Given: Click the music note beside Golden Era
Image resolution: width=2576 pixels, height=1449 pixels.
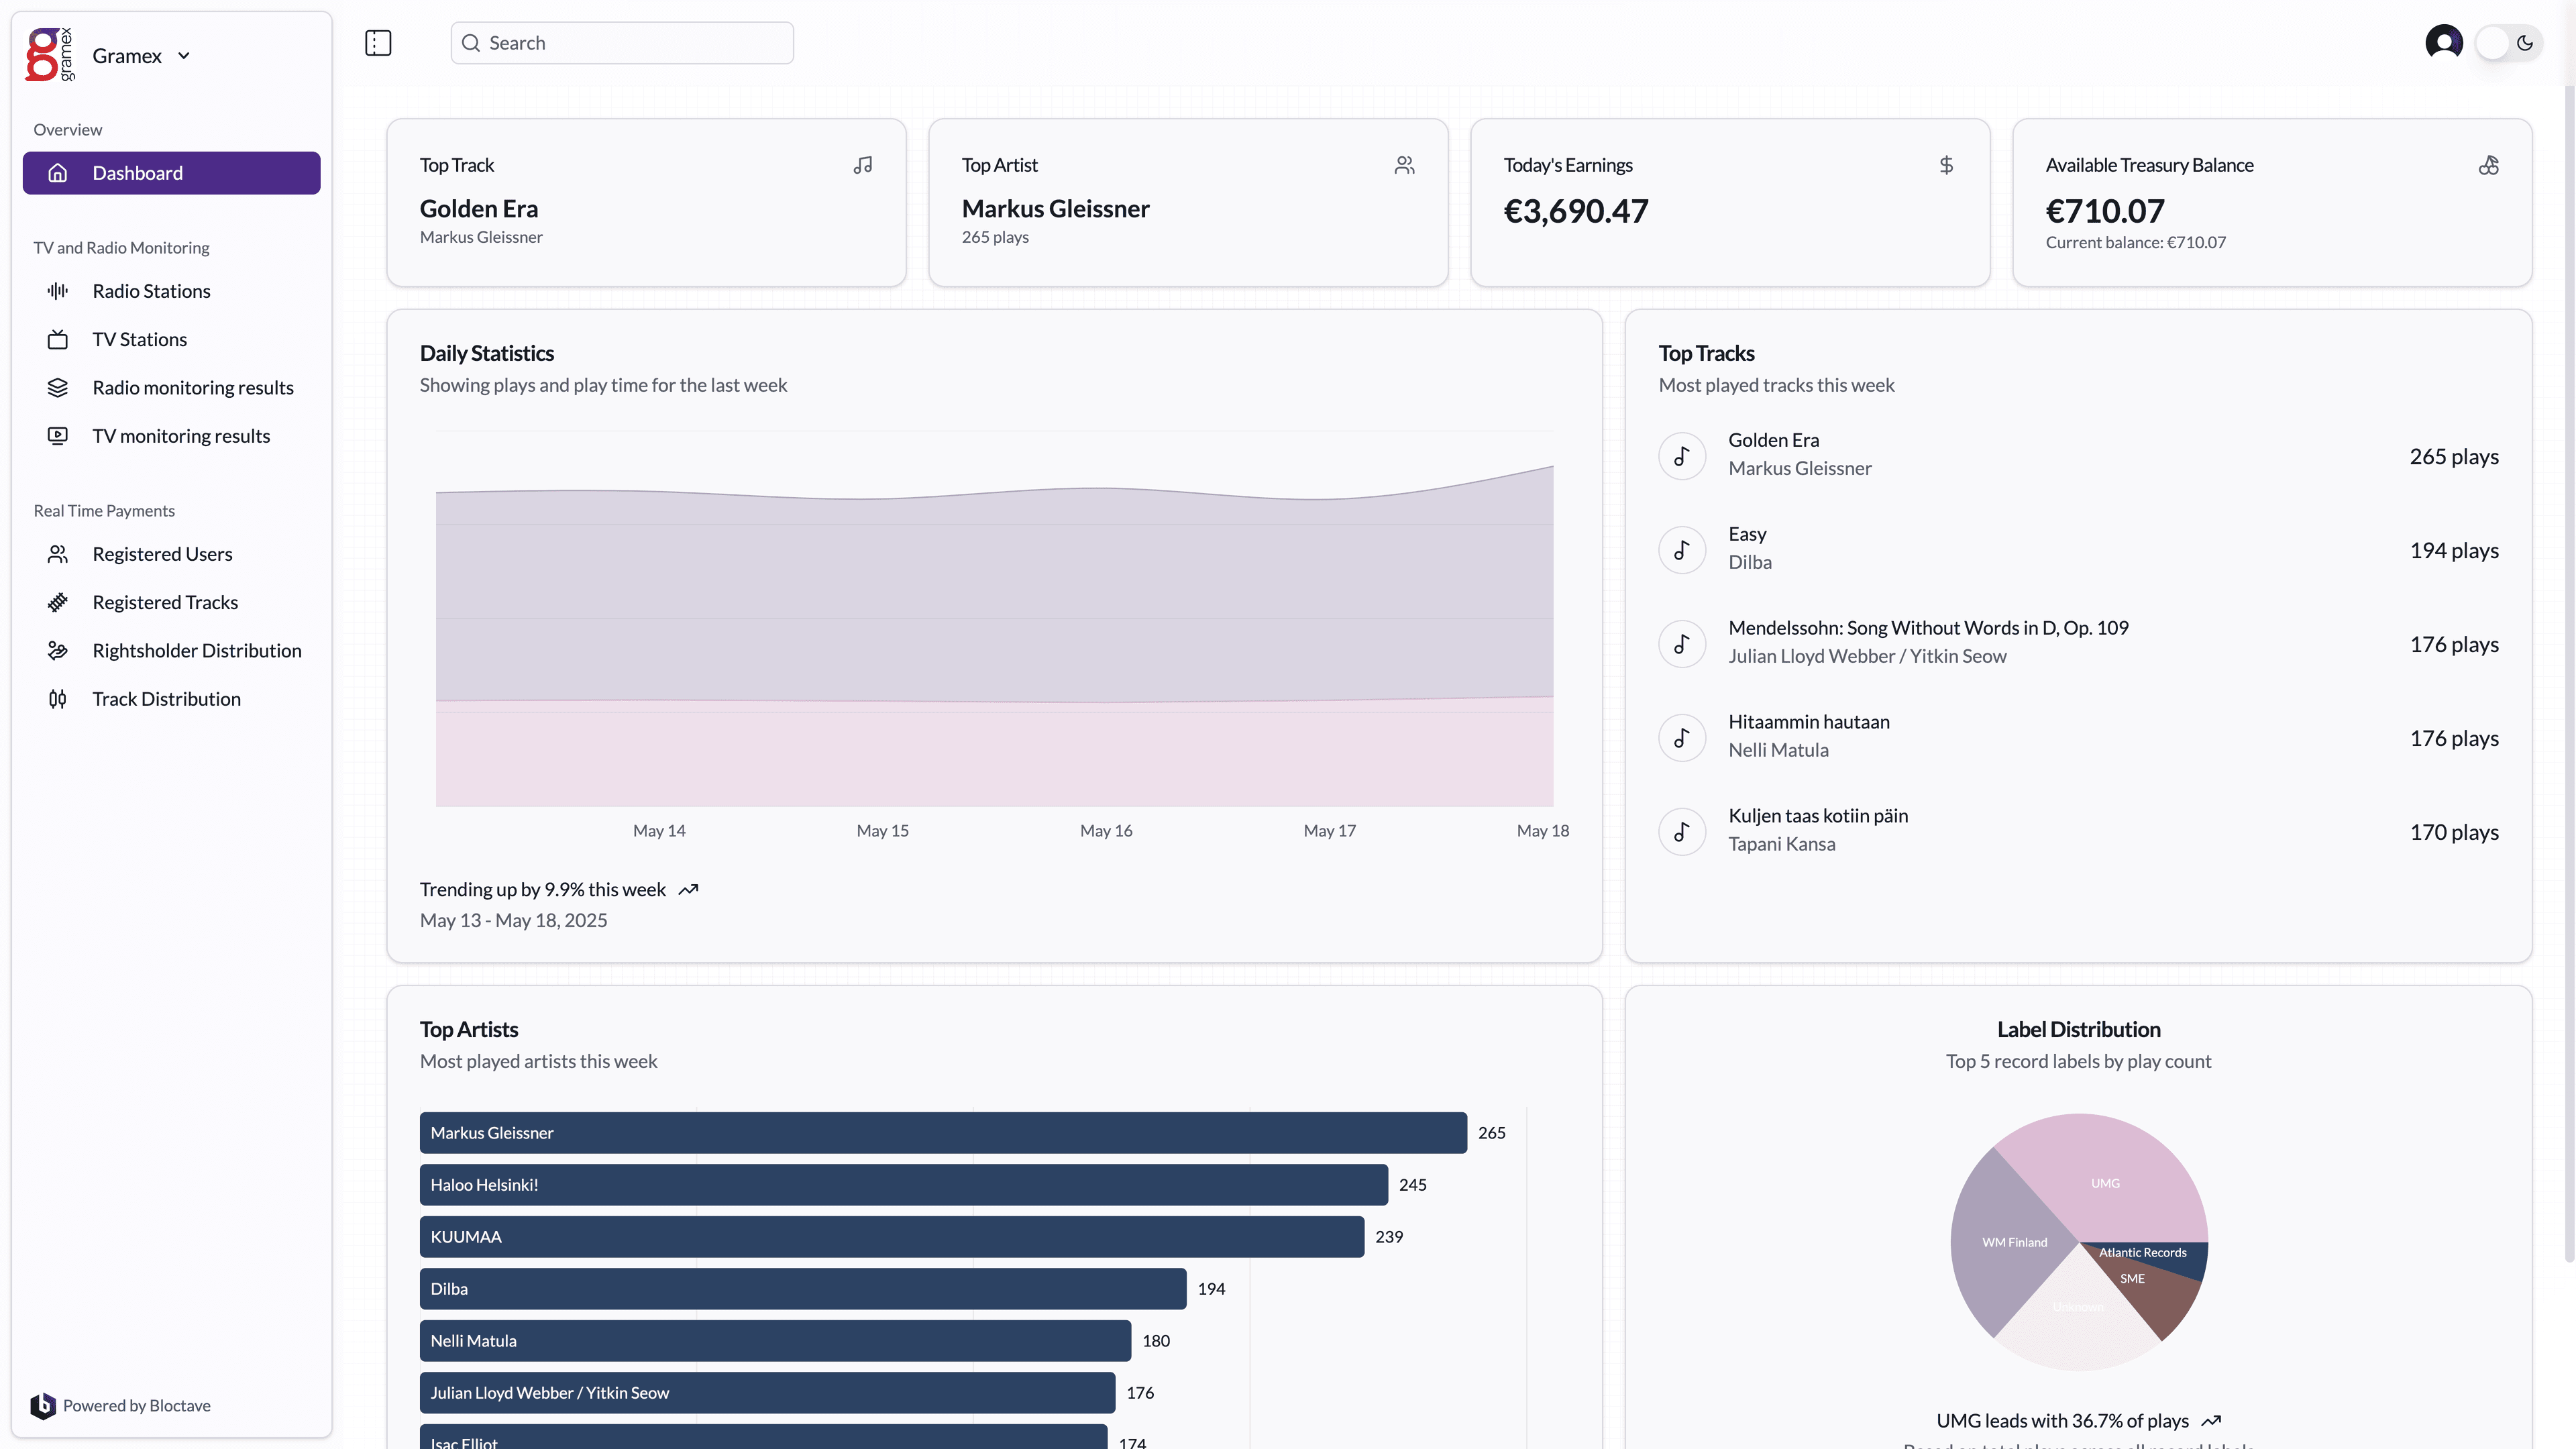Looking at the screenshot, I should pyautogui.click(x=1682, y=456).
